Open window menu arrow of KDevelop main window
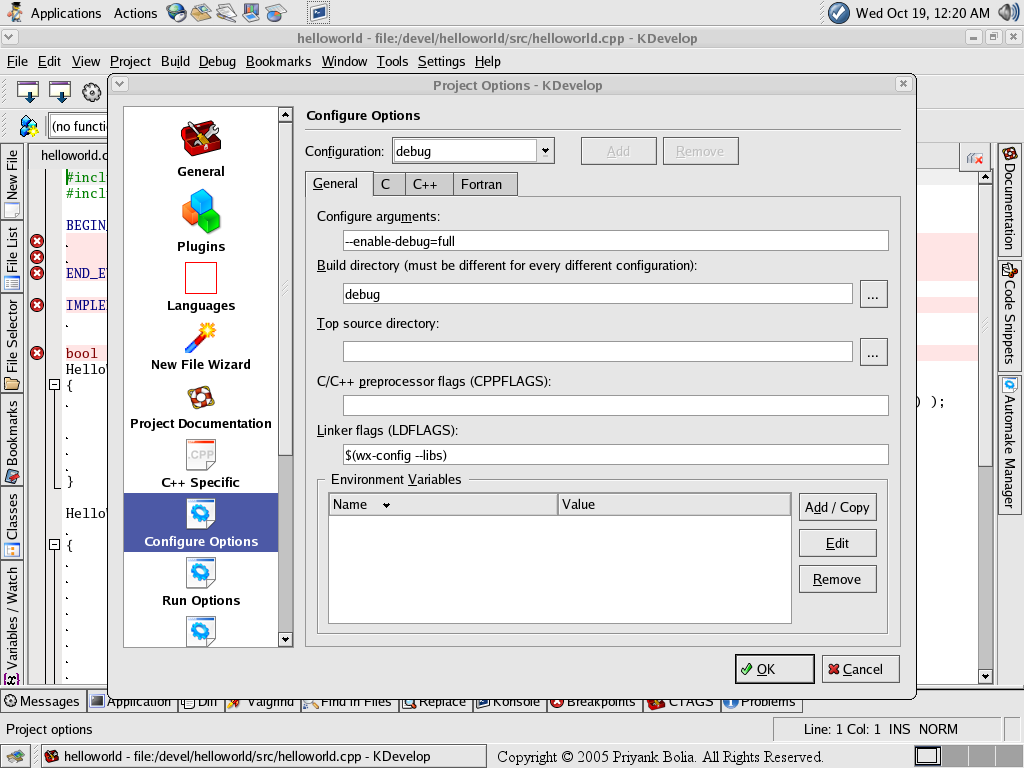1024x768 pixels. (10, 37)
